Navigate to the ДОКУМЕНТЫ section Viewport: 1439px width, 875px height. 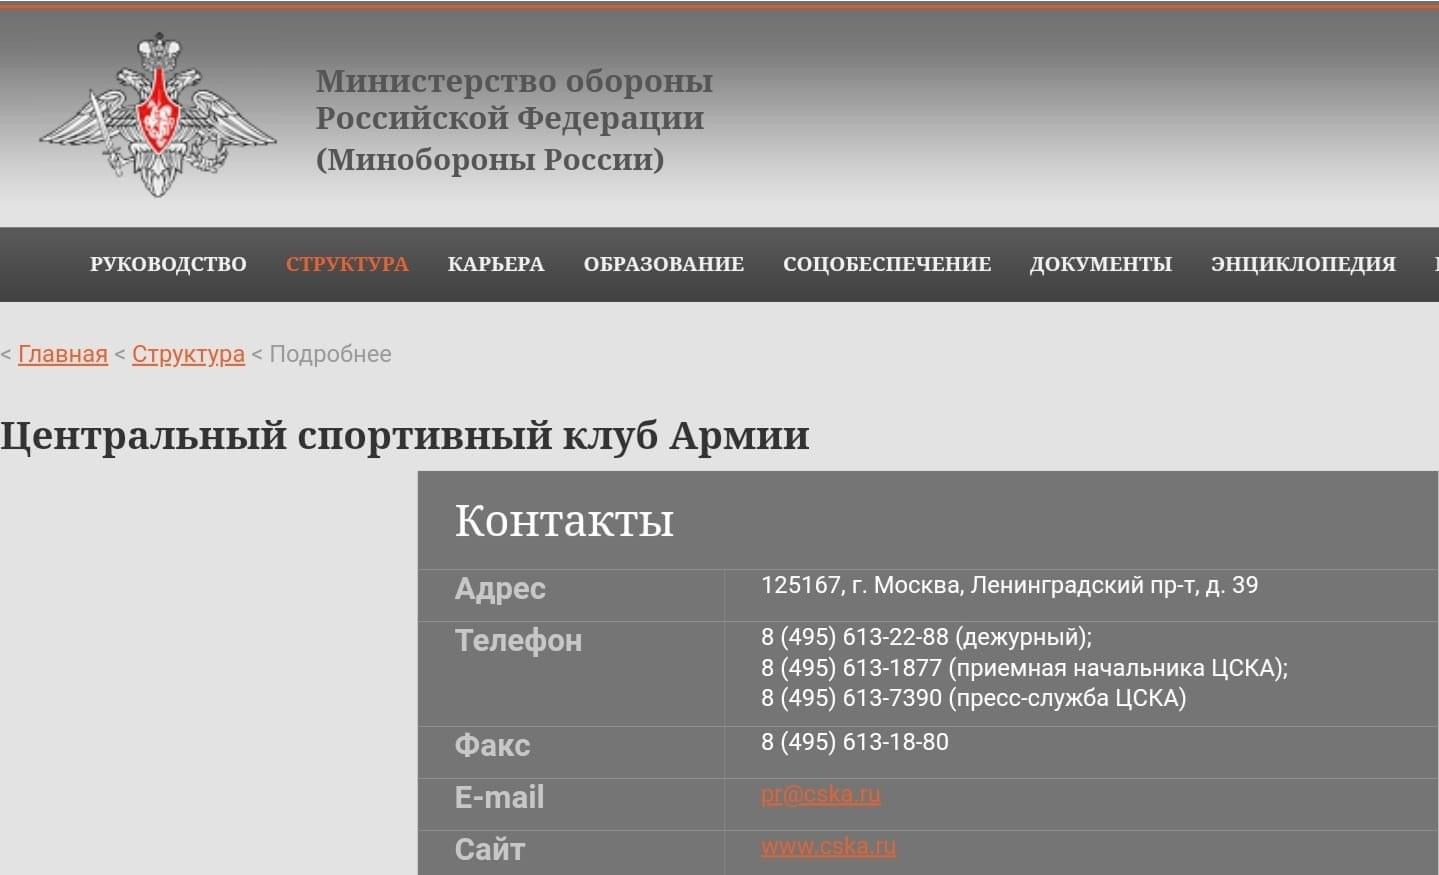(x=1101, y=264)
